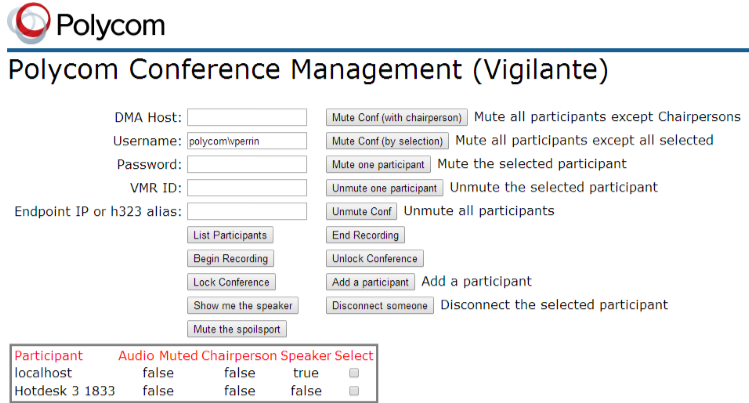Click the localhost participant name
The image size is (749, 403).
pyautogui.click(x=43, y=373)
